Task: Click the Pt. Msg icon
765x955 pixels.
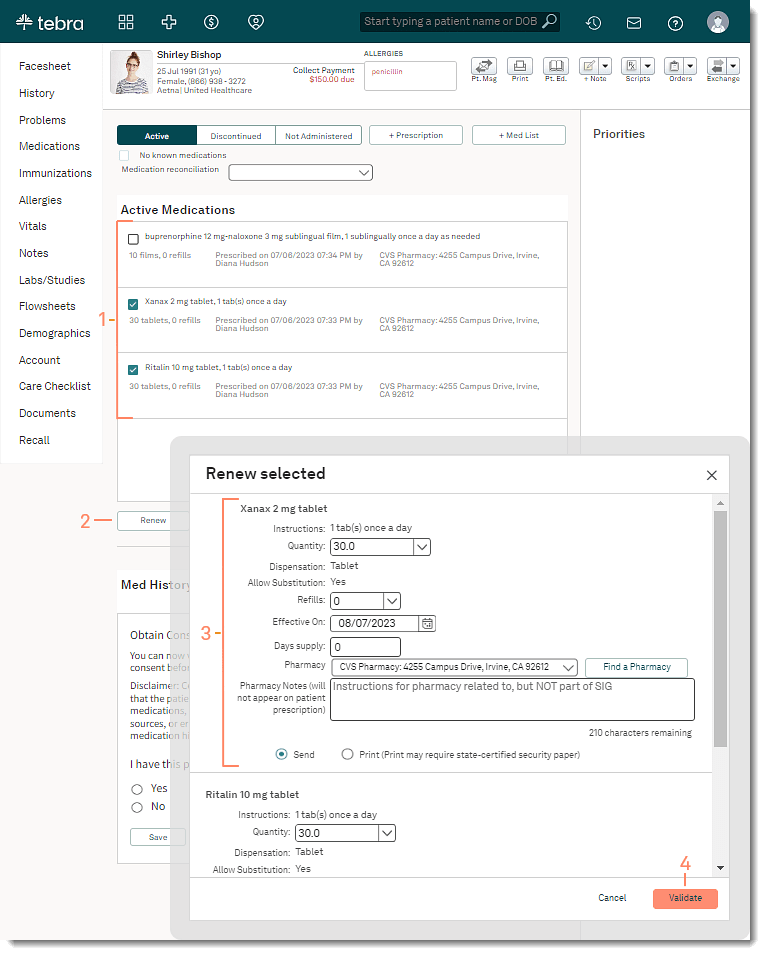Action: (x=484, y=66)
